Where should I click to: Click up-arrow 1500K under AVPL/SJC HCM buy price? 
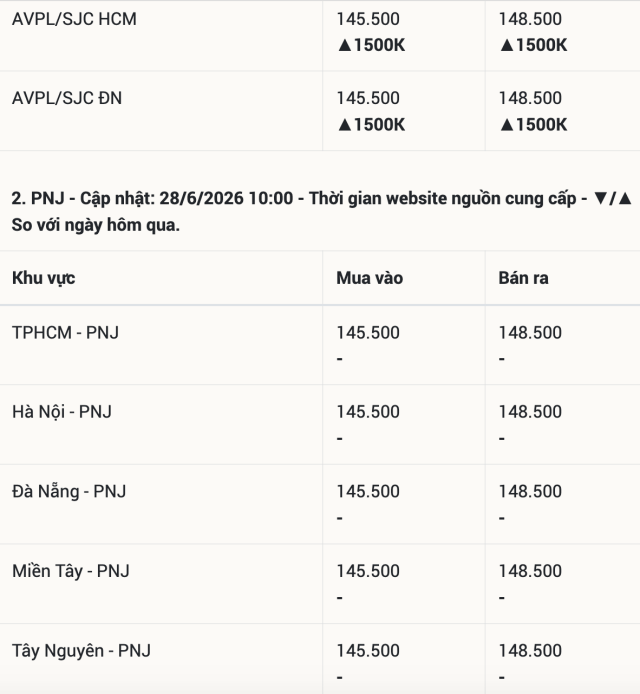point(371,45)
